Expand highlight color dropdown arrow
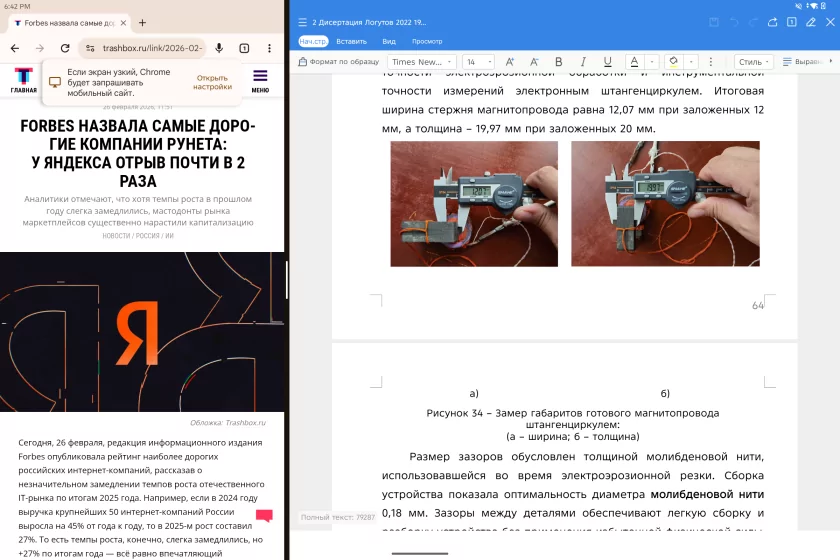The height and width of the screenshot is (560, 840). coord(691,62)
